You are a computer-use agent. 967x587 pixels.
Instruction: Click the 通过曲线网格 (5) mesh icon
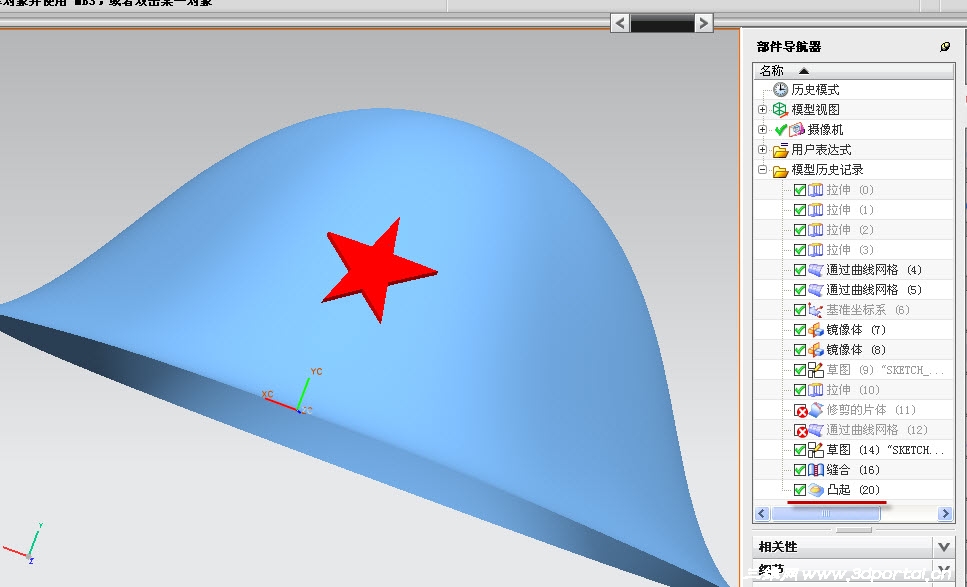coord(816,290)
